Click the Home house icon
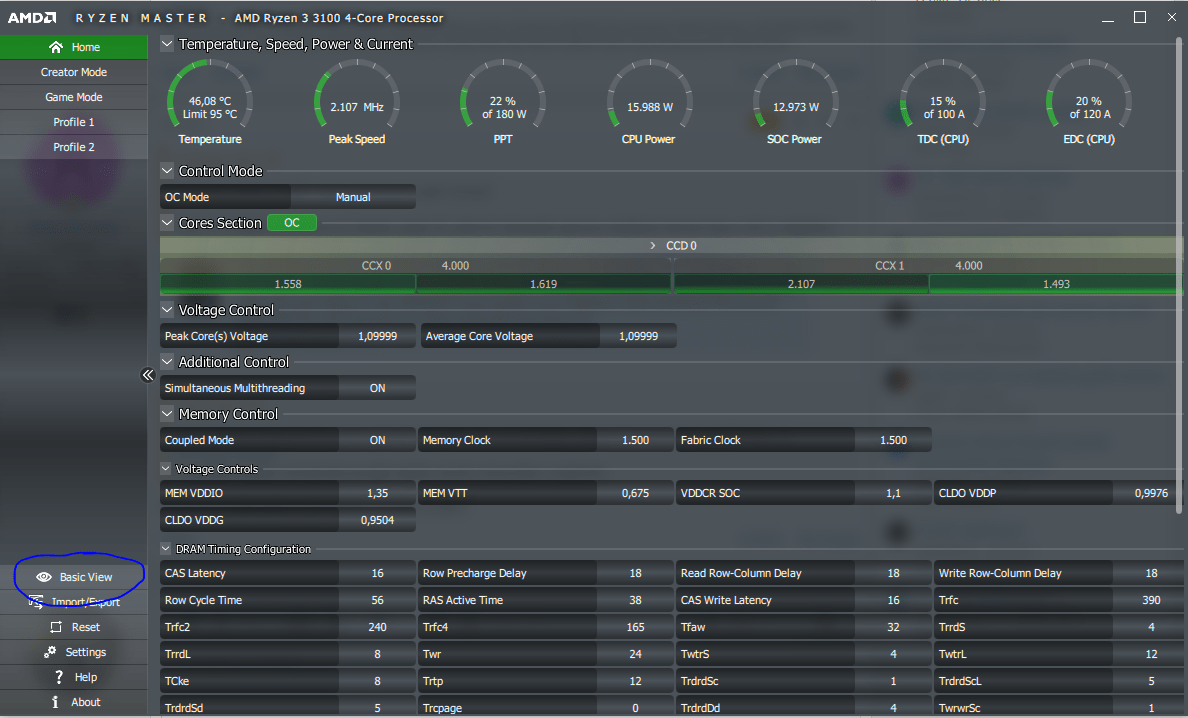 coord(55,47)
